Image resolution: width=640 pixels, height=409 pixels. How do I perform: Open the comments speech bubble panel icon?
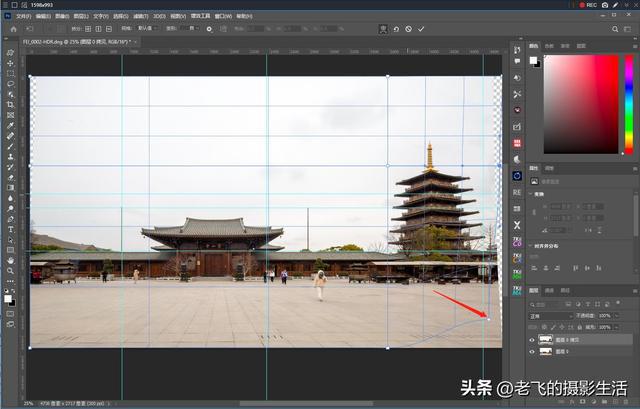tap(517, 61)
